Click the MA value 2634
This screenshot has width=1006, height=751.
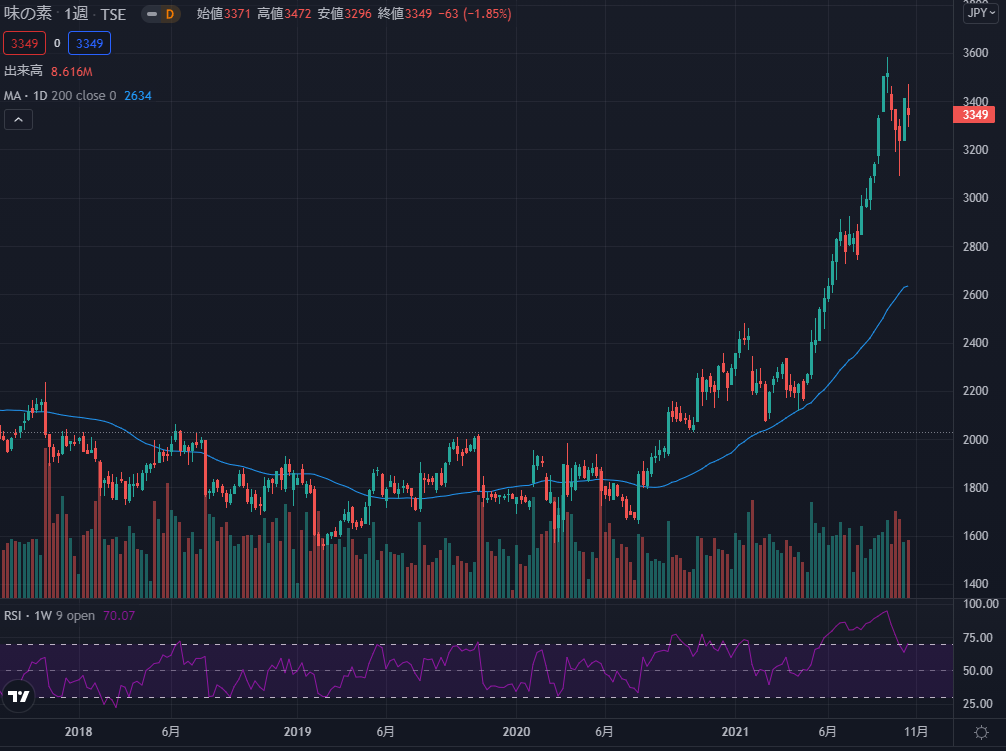coord(138,96)
